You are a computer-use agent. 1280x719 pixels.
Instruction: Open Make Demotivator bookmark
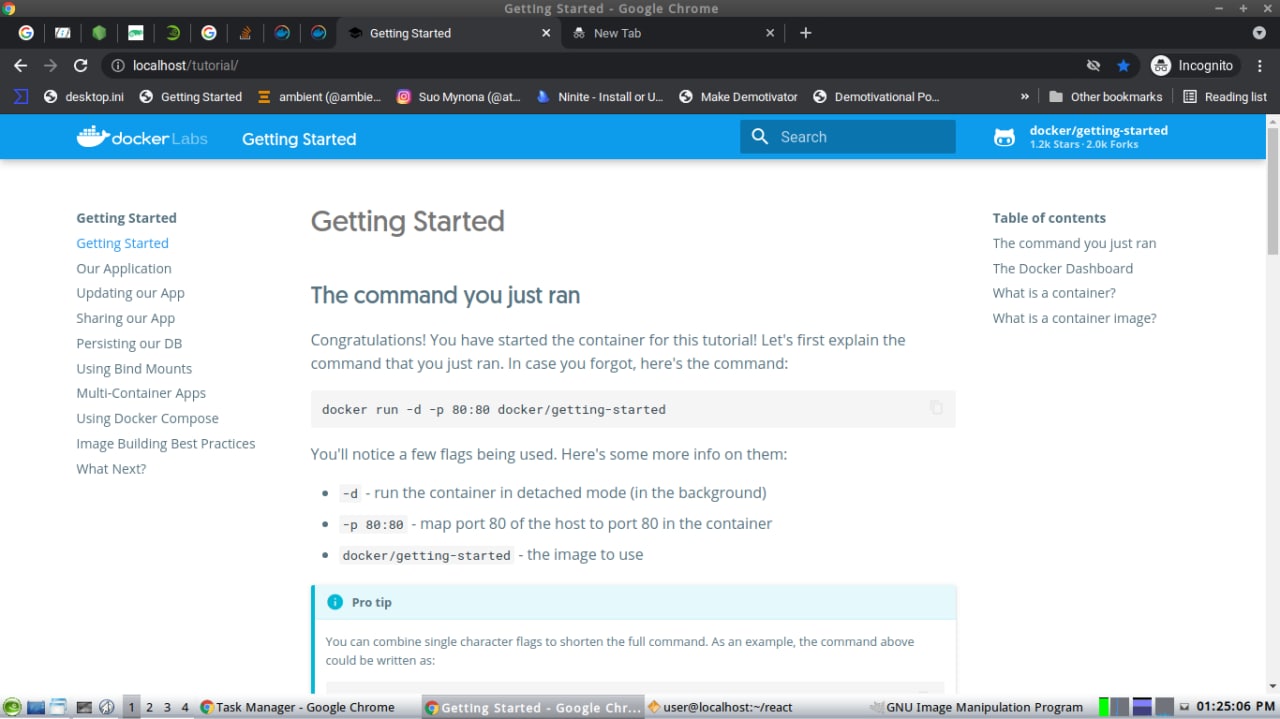739,97
